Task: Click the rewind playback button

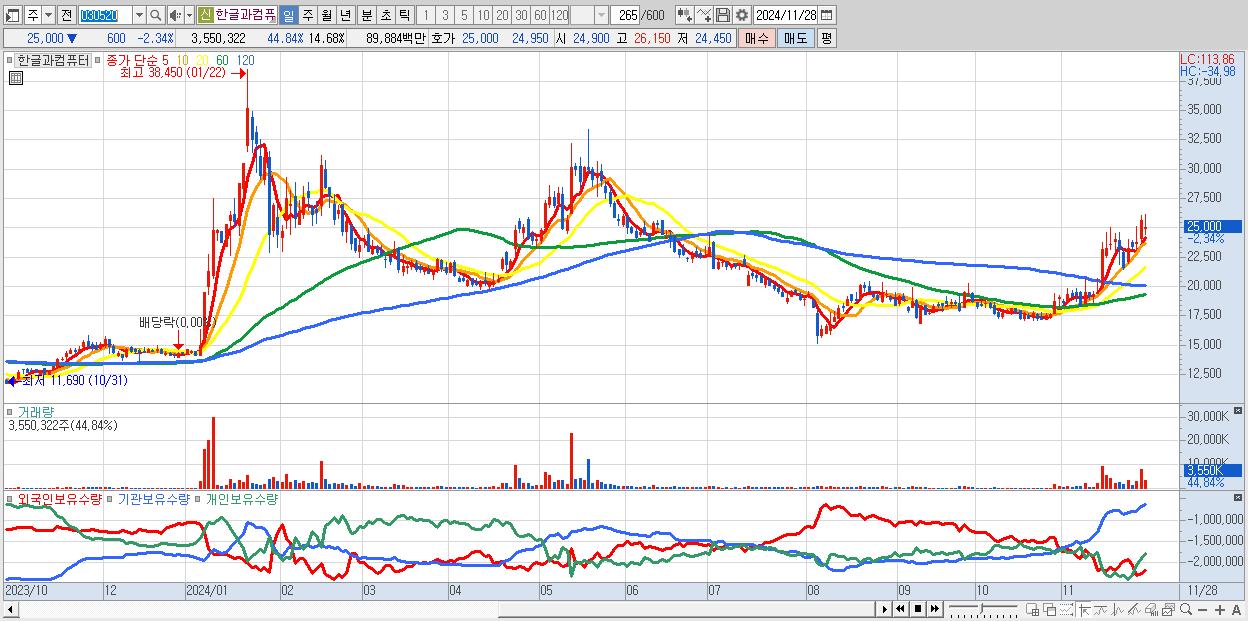Action: point(900,609)
